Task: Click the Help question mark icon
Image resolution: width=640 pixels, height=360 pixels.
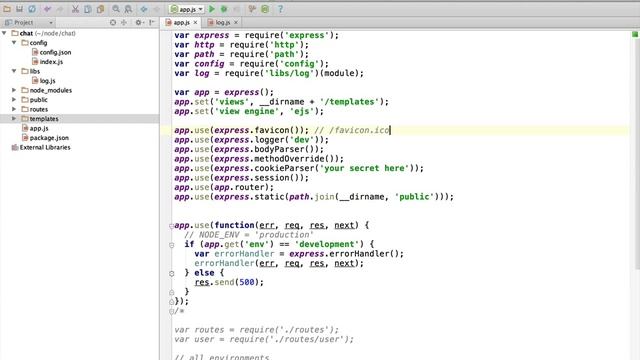Action: coord(280,9)
